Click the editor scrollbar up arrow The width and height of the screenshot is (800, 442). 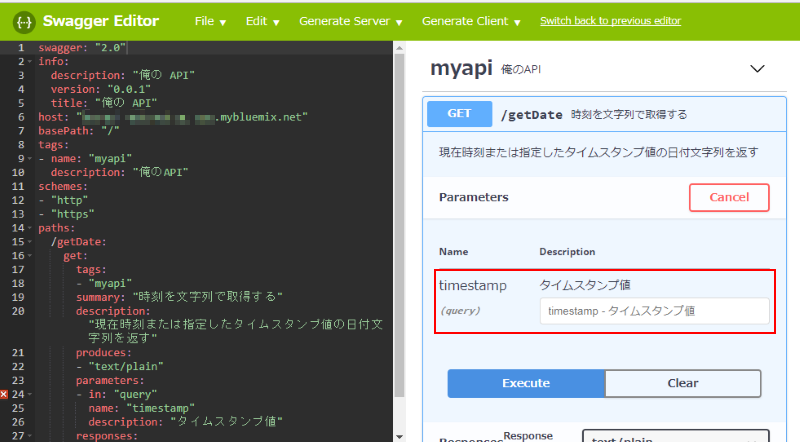(399, 48)
